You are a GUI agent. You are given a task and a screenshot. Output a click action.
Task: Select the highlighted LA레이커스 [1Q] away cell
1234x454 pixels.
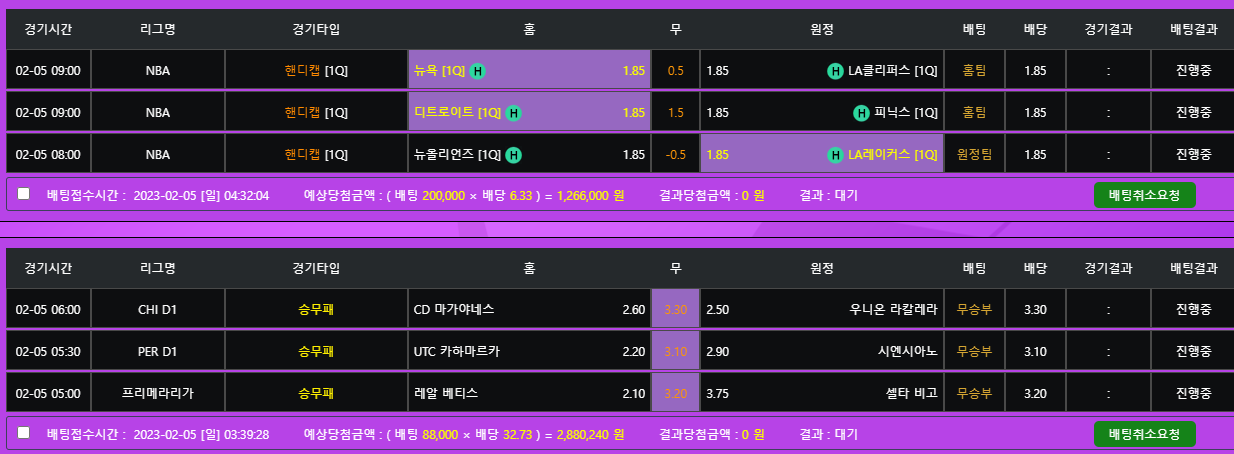point(821,155)
